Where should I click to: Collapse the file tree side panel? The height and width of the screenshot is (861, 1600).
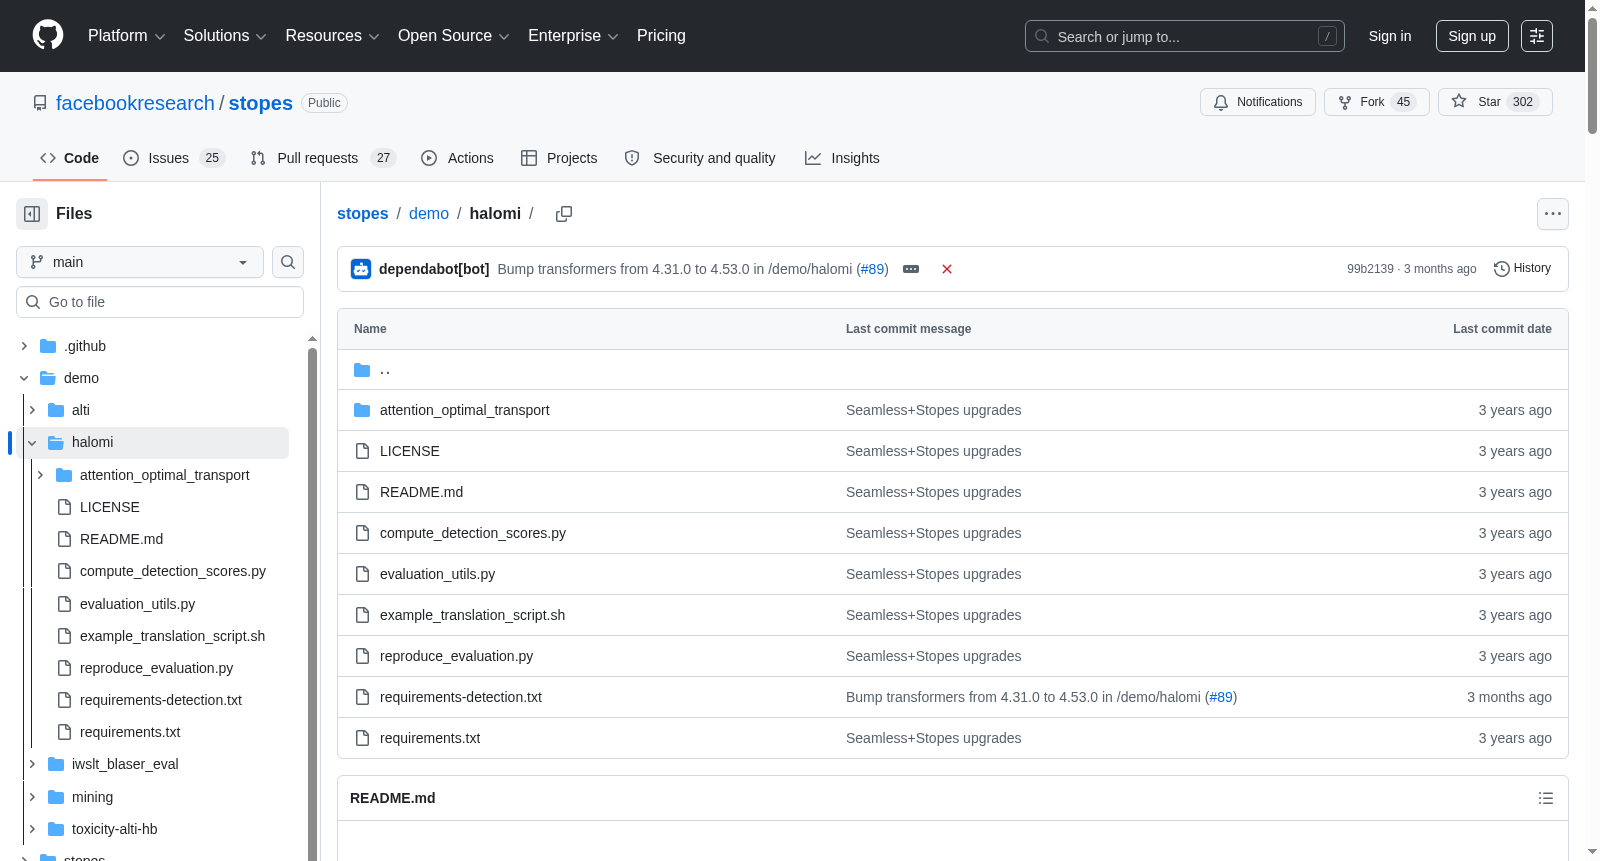[32, 214]
